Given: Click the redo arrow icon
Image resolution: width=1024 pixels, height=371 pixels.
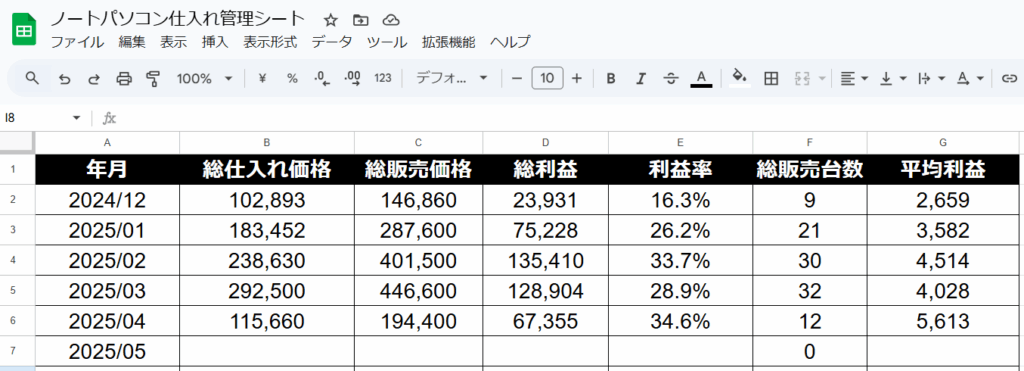Looking at the screenshot, I should click(94, 79).
